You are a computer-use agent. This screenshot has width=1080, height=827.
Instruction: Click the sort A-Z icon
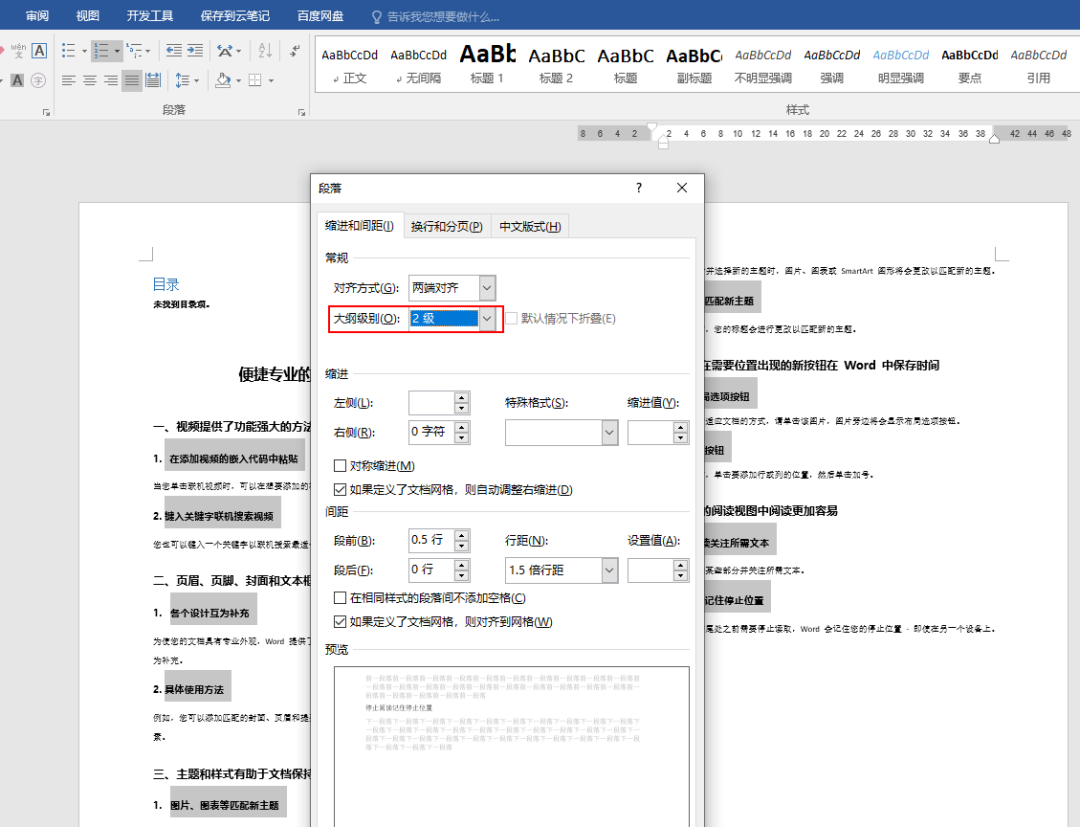[265, 50]
